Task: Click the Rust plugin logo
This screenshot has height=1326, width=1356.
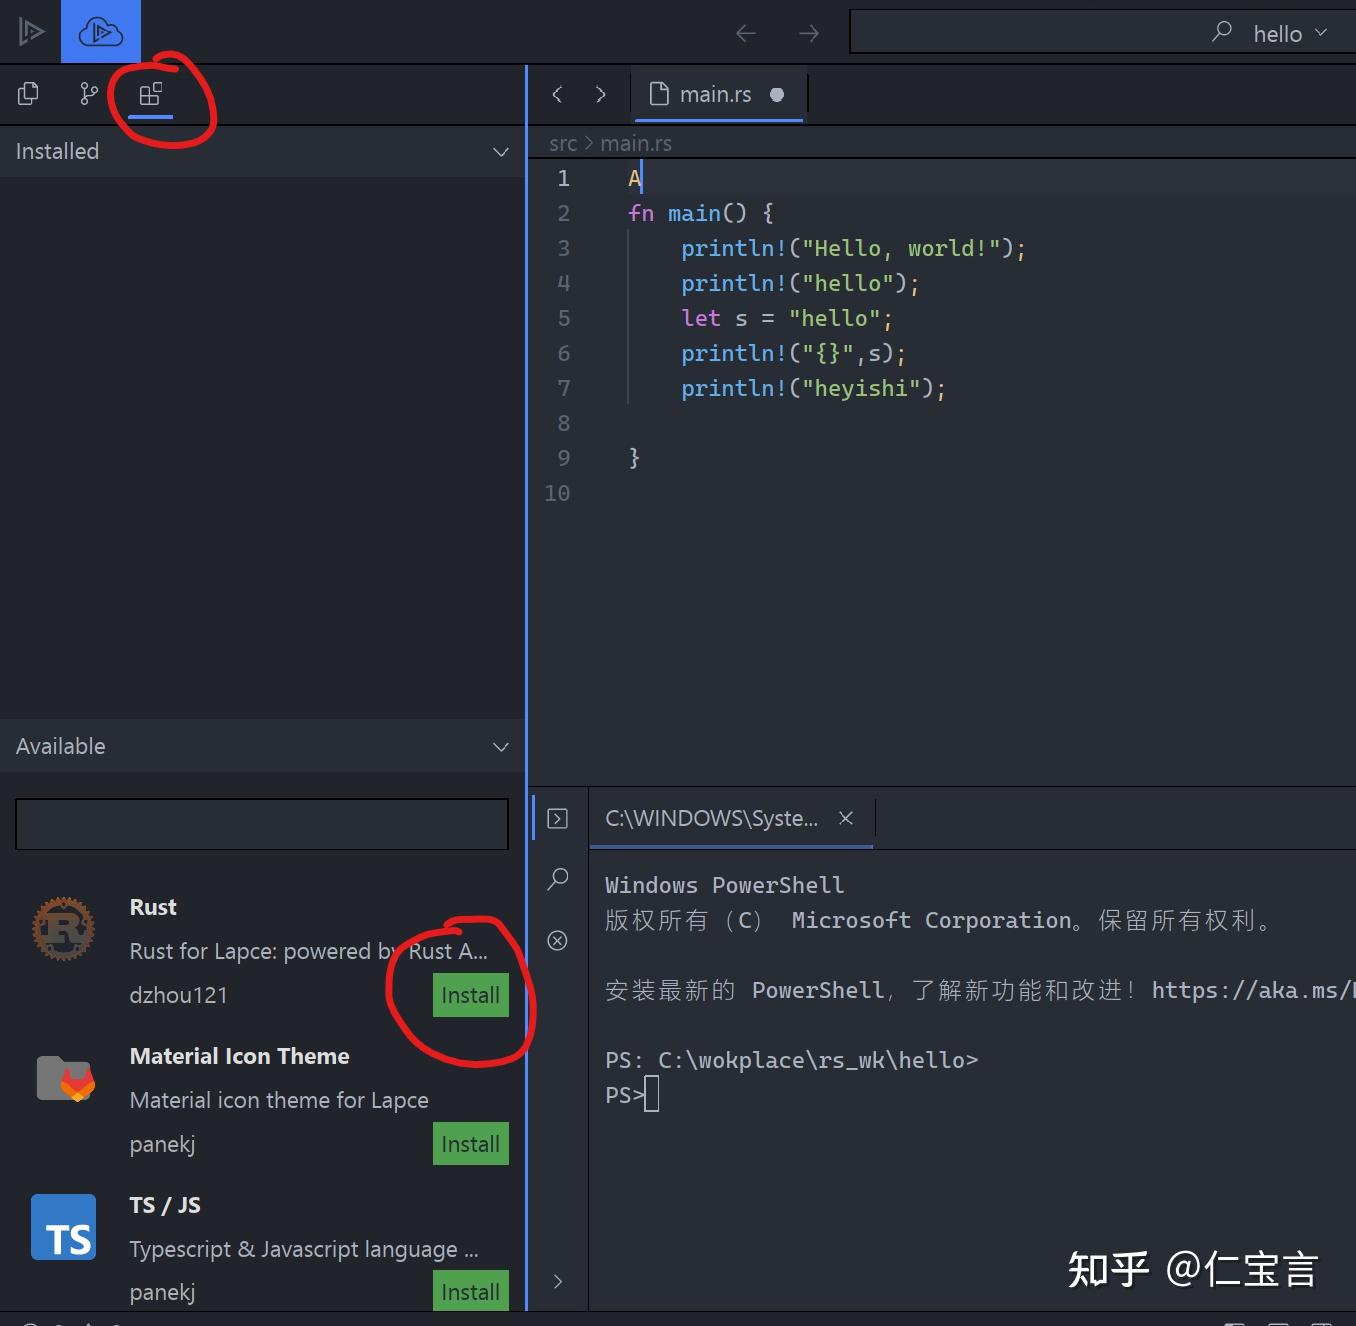Action: pos(63,927)
